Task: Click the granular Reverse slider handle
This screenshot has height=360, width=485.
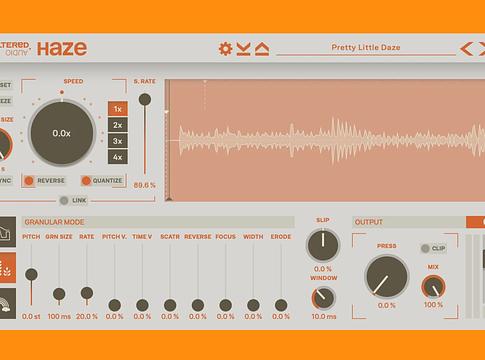Action: tap(198, 305)
